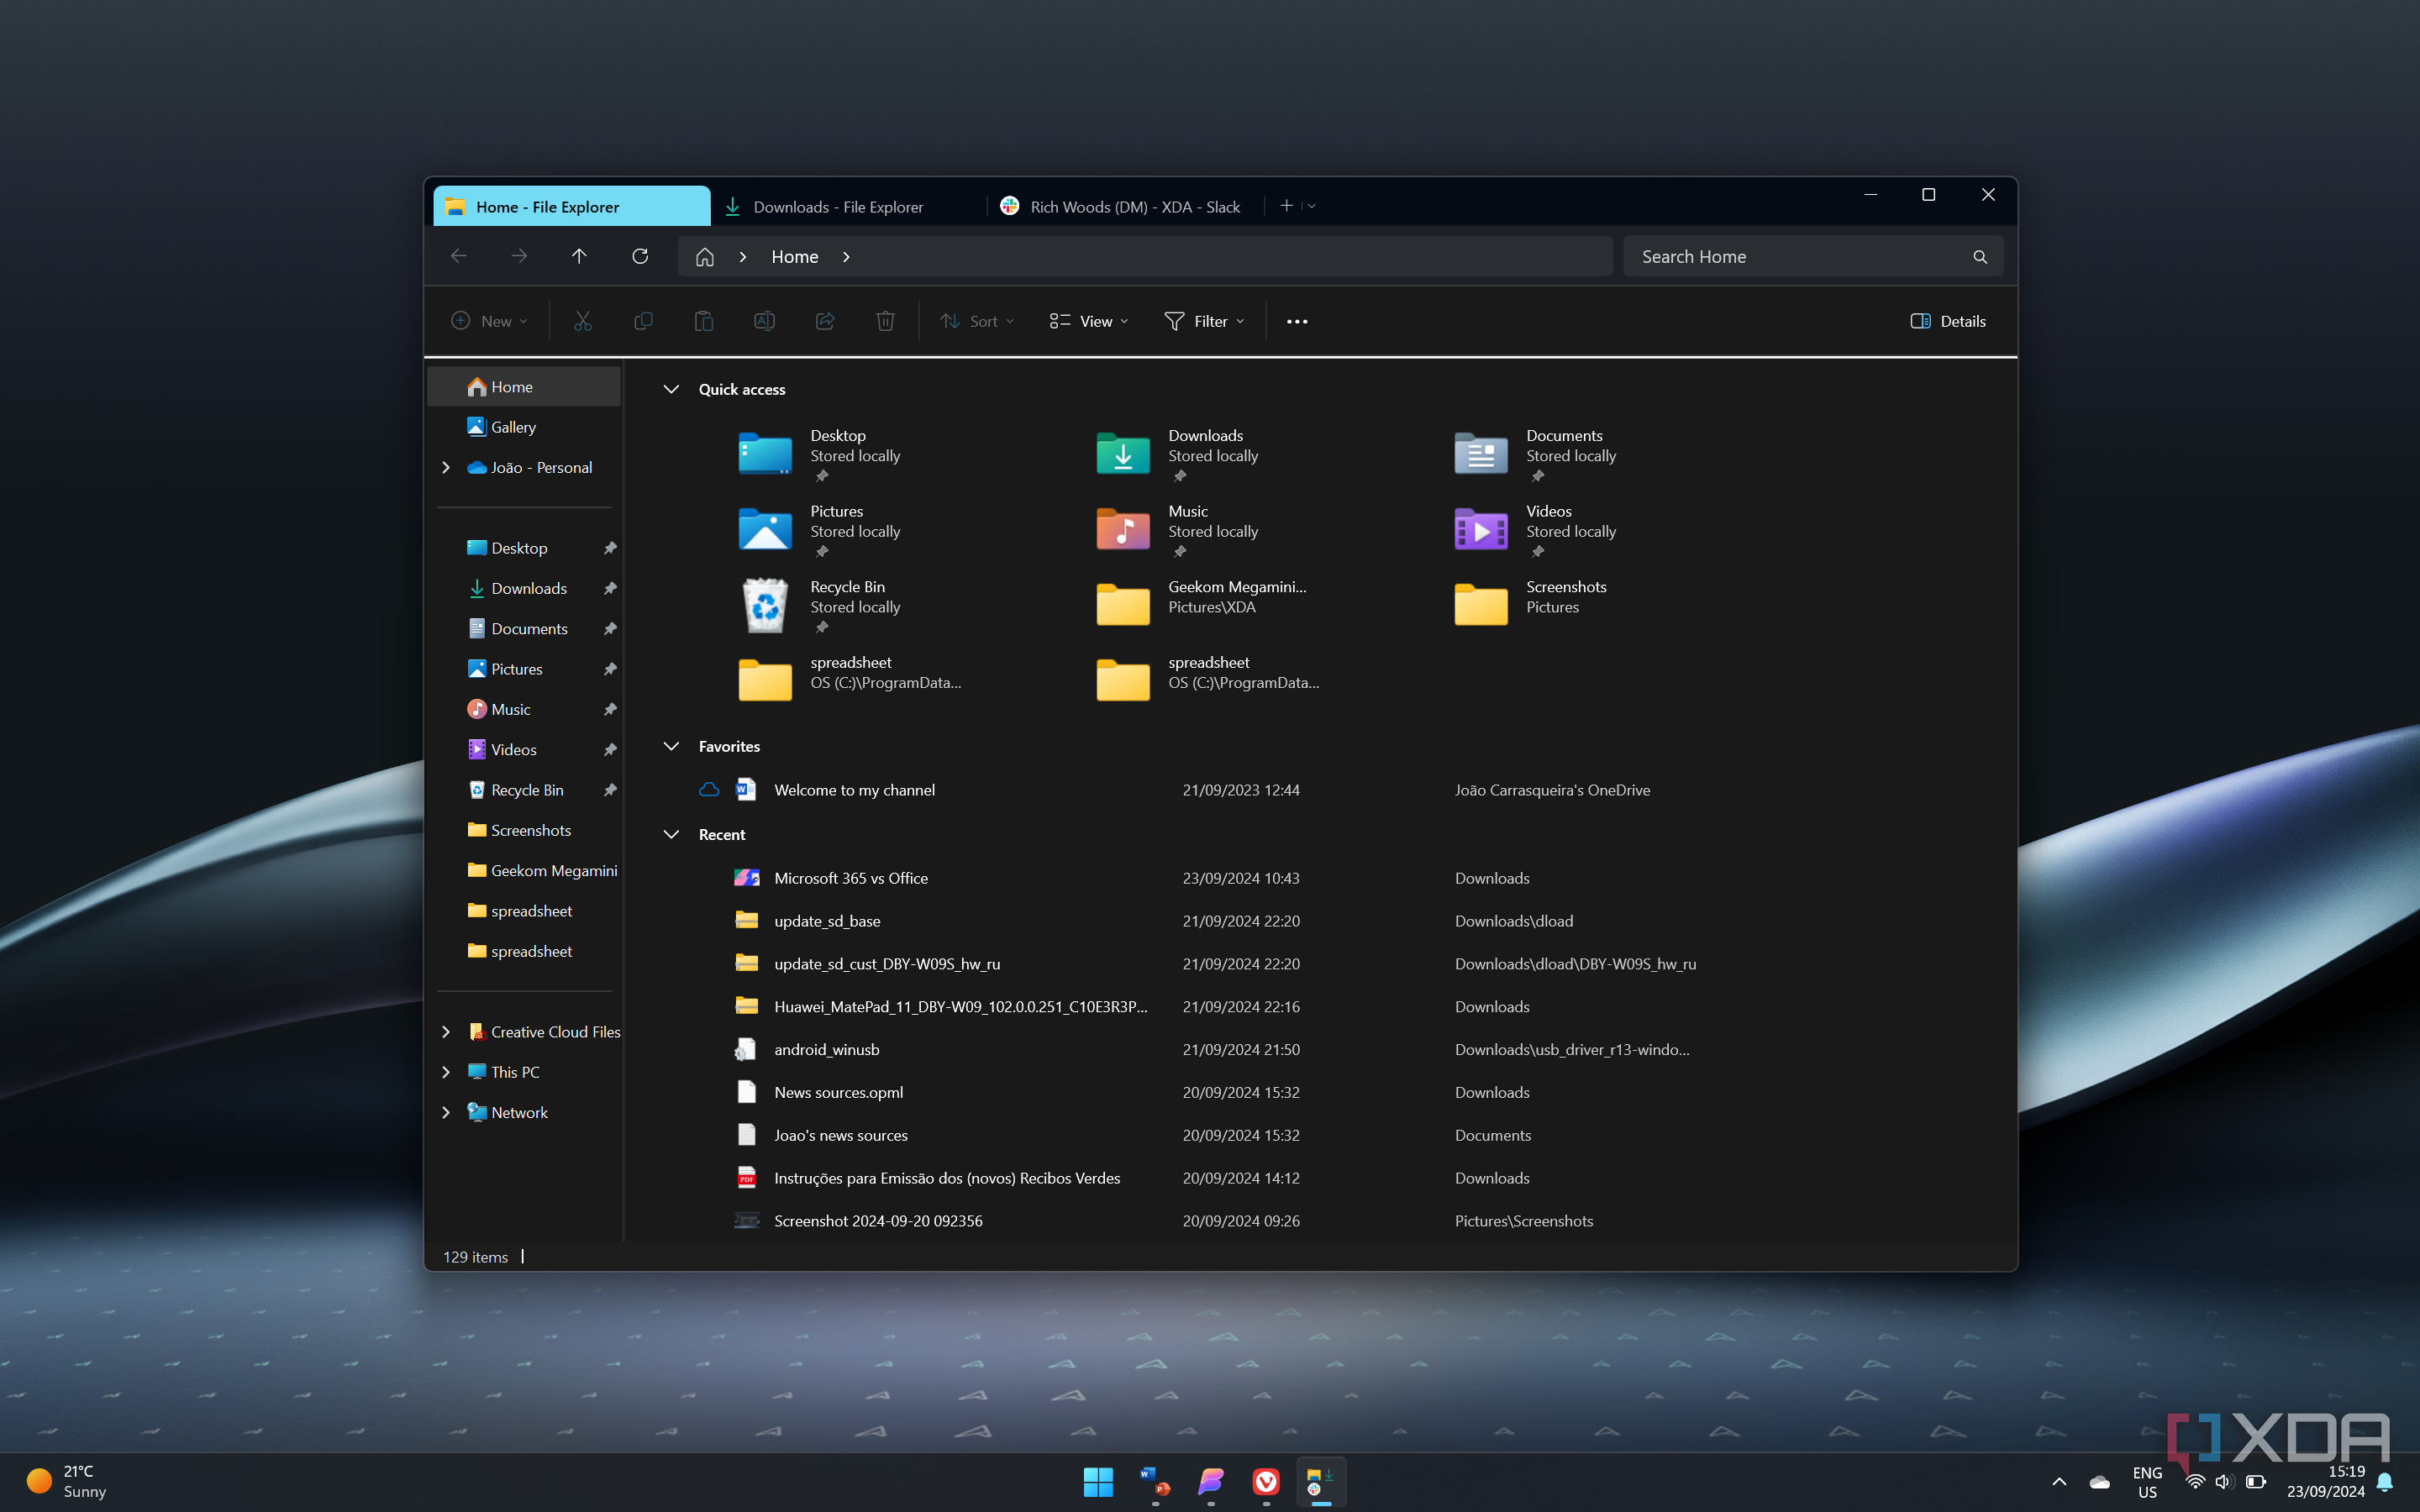Open the View dropdown
Image resolution: width=2420 pixels, height=1512 pixels.
1089,321
